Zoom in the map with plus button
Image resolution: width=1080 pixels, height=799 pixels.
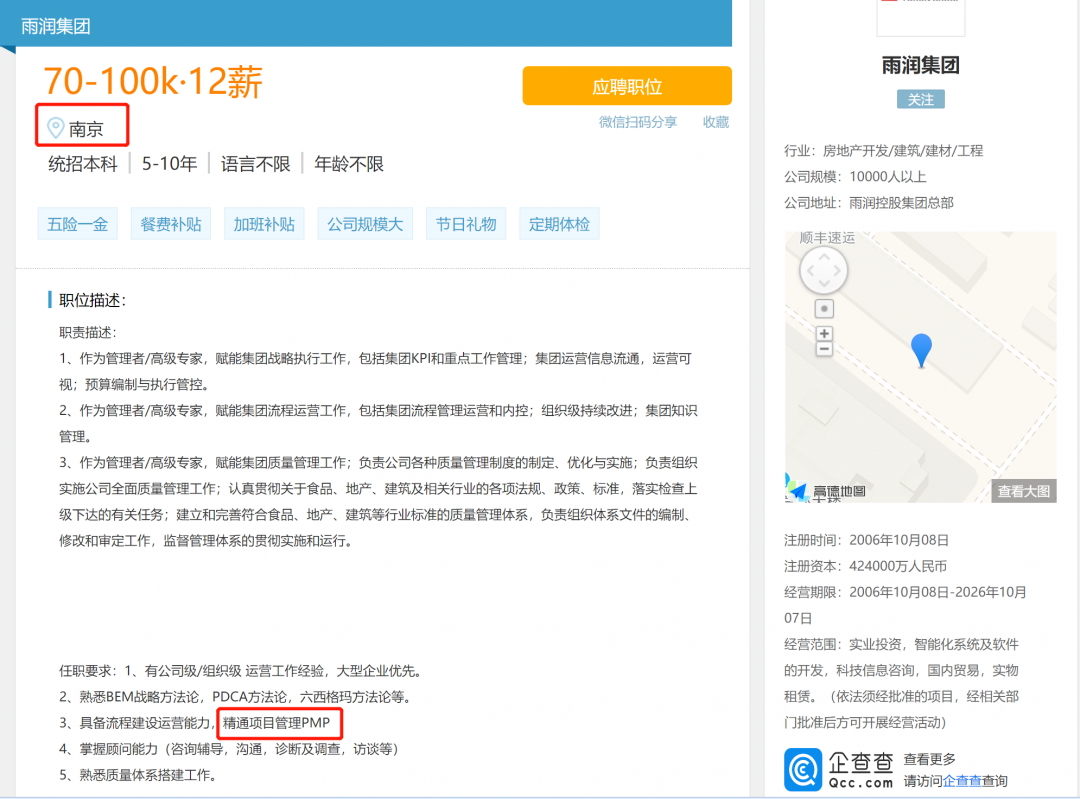pyautogui.click(x=824, y=333)
